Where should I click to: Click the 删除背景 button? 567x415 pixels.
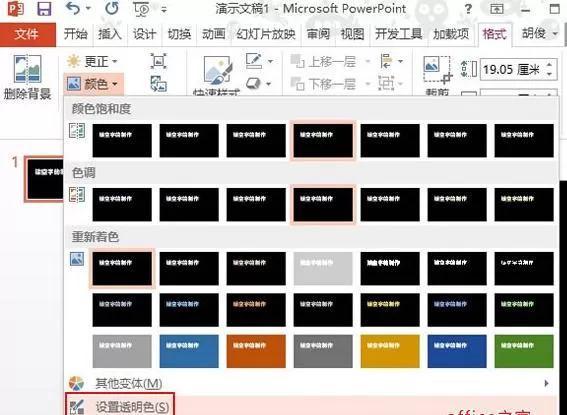click(x=27, y=77)
